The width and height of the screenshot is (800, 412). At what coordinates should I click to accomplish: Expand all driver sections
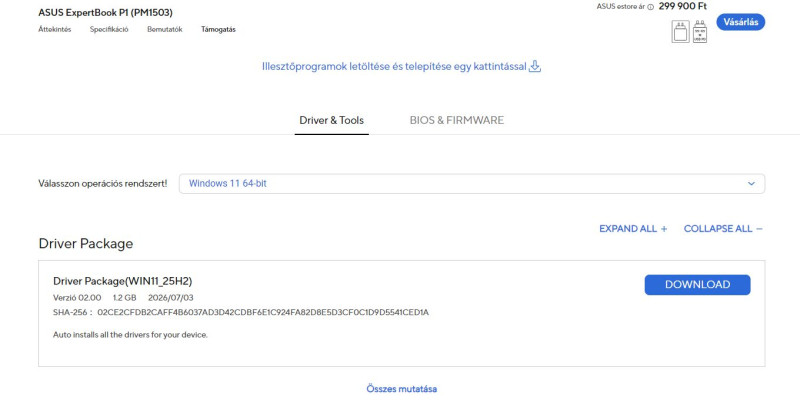click(633, 229)
